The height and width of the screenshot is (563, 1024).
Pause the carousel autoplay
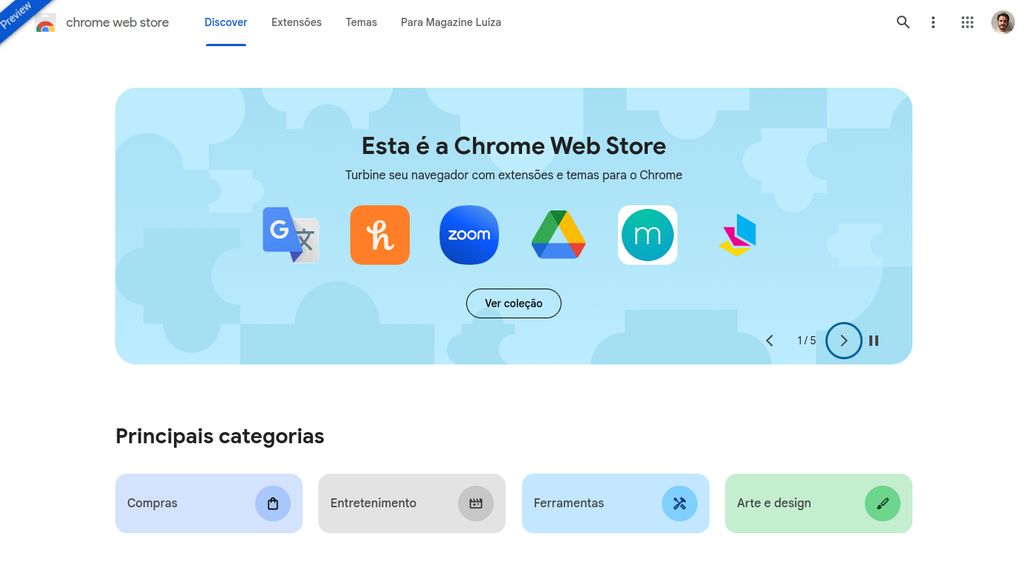point(874,341)
